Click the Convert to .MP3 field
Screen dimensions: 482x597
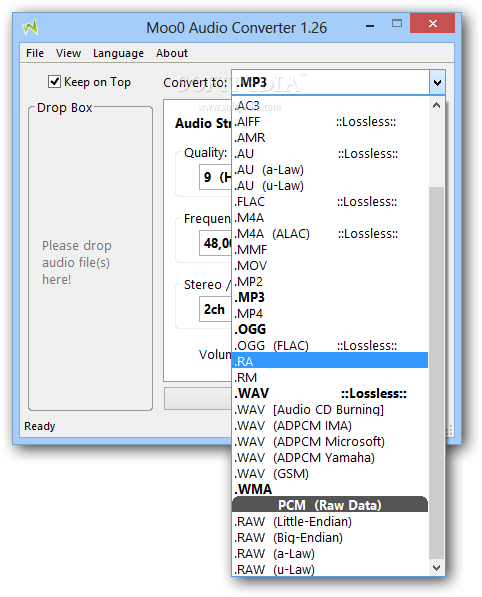tap(330, 82)
